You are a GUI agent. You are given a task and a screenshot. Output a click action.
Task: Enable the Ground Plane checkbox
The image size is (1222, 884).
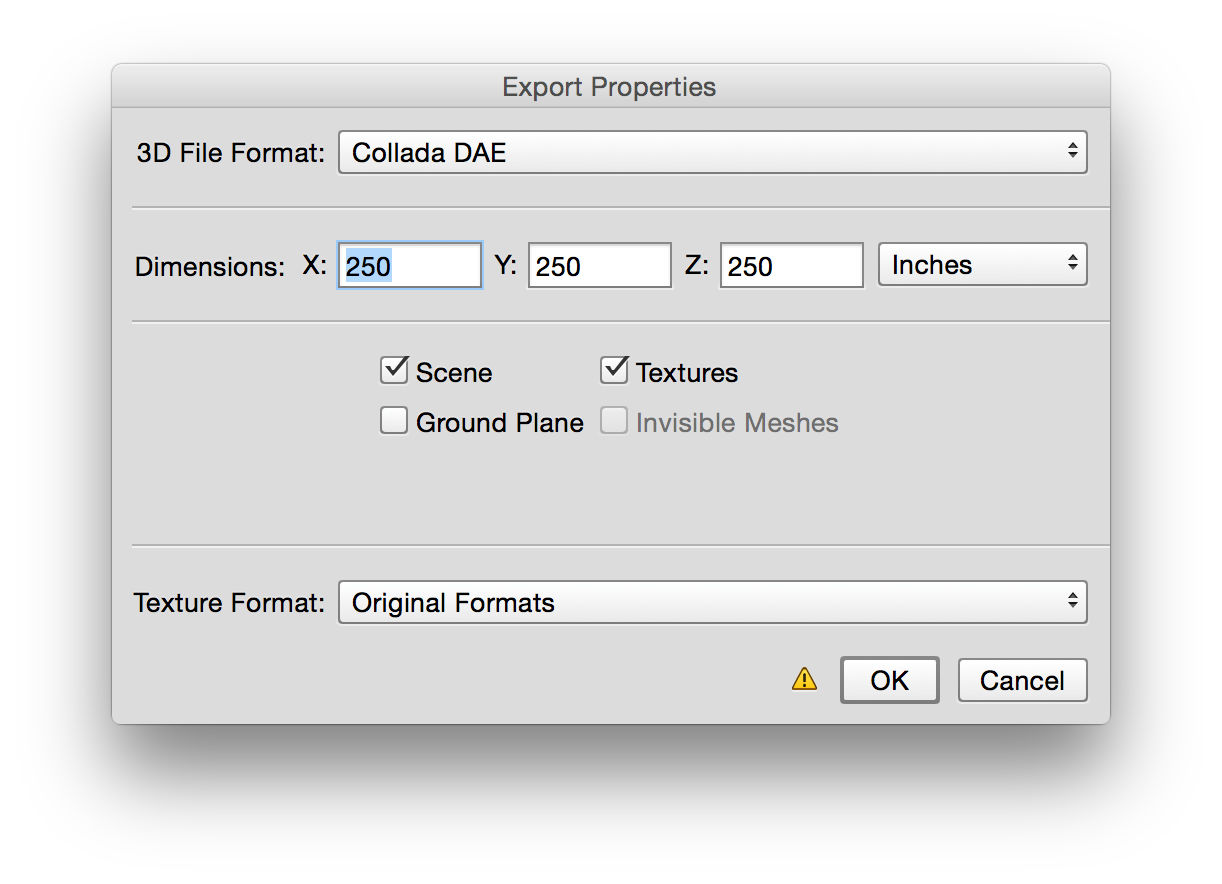tap(394, 421)
